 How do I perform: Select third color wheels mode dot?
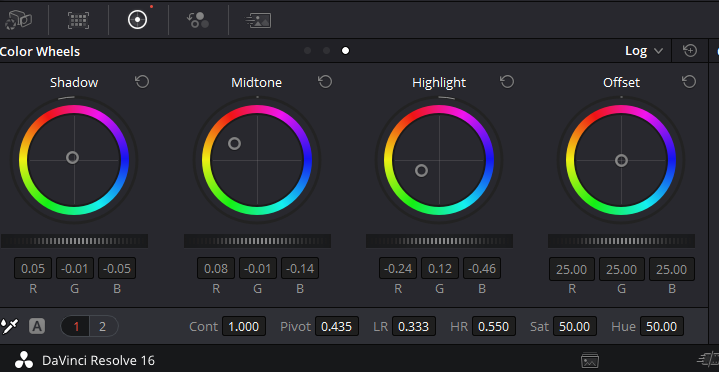coord(345,50)
